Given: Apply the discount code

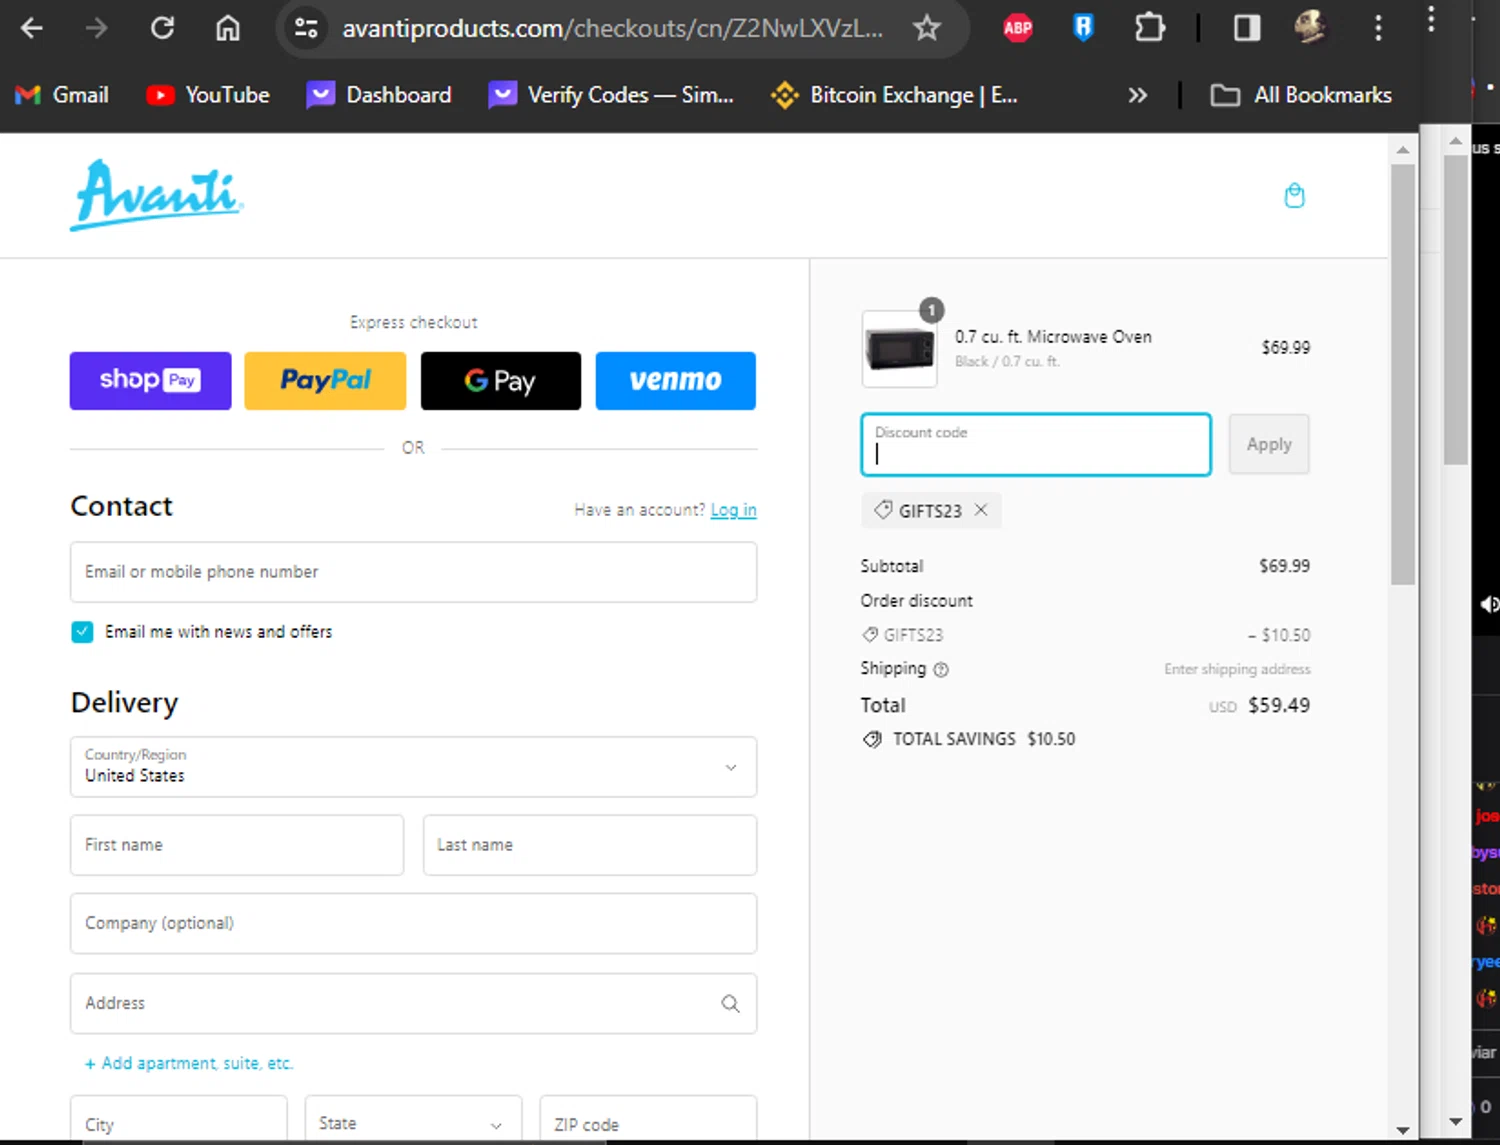Looking at the screenshot, I should pos(1269,444).
